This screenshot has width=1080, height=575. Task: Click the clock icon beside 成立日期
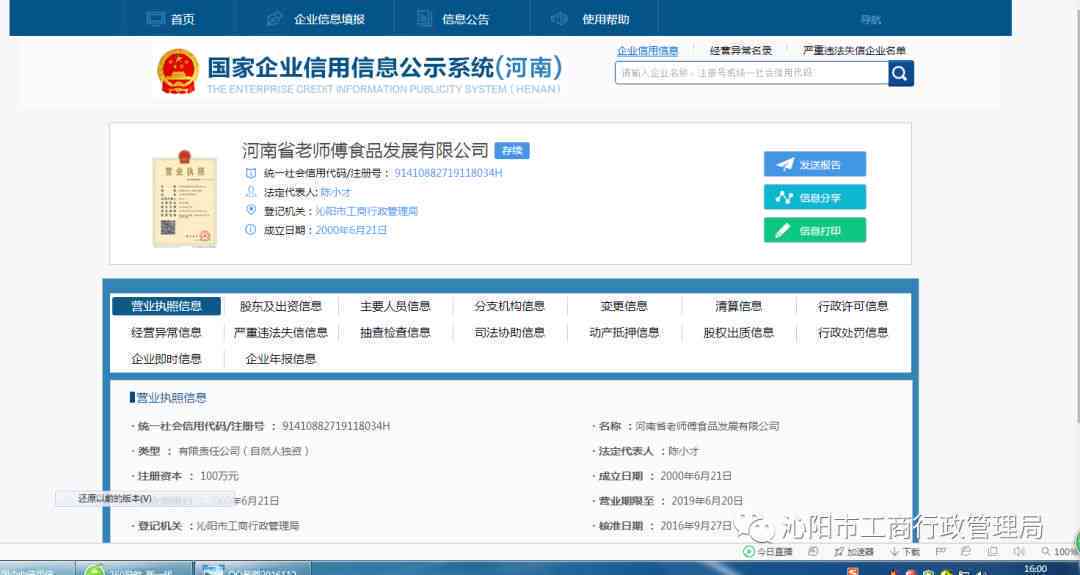251,230
